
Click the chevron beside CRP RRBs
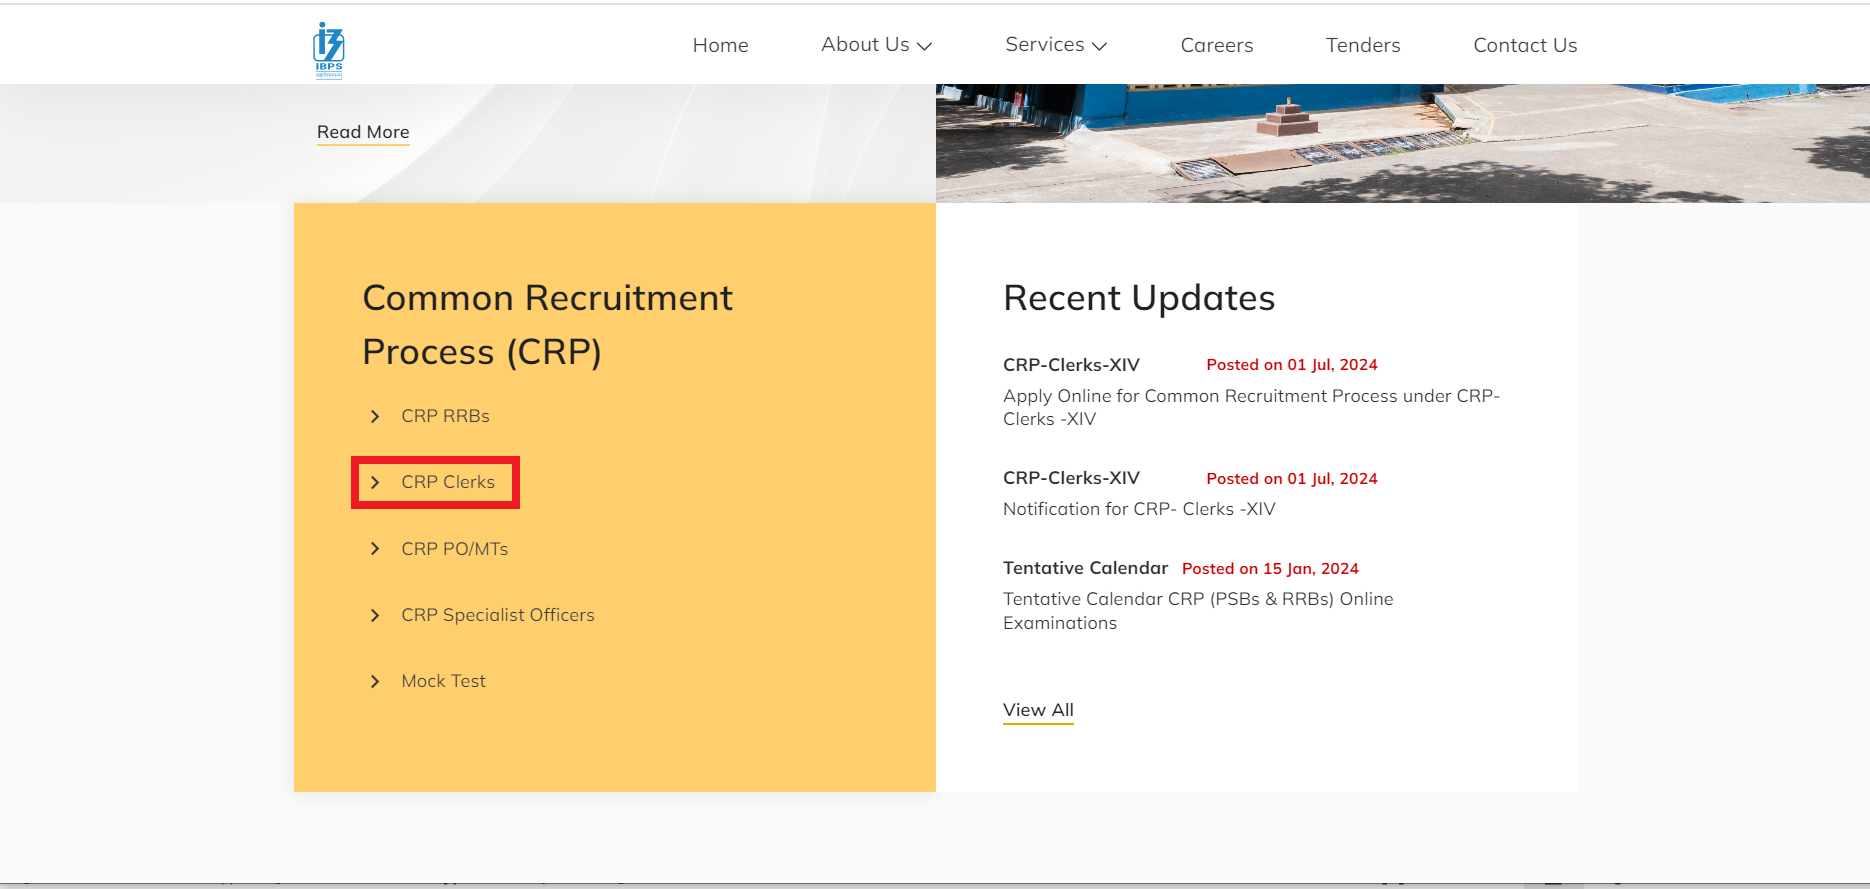375,416
